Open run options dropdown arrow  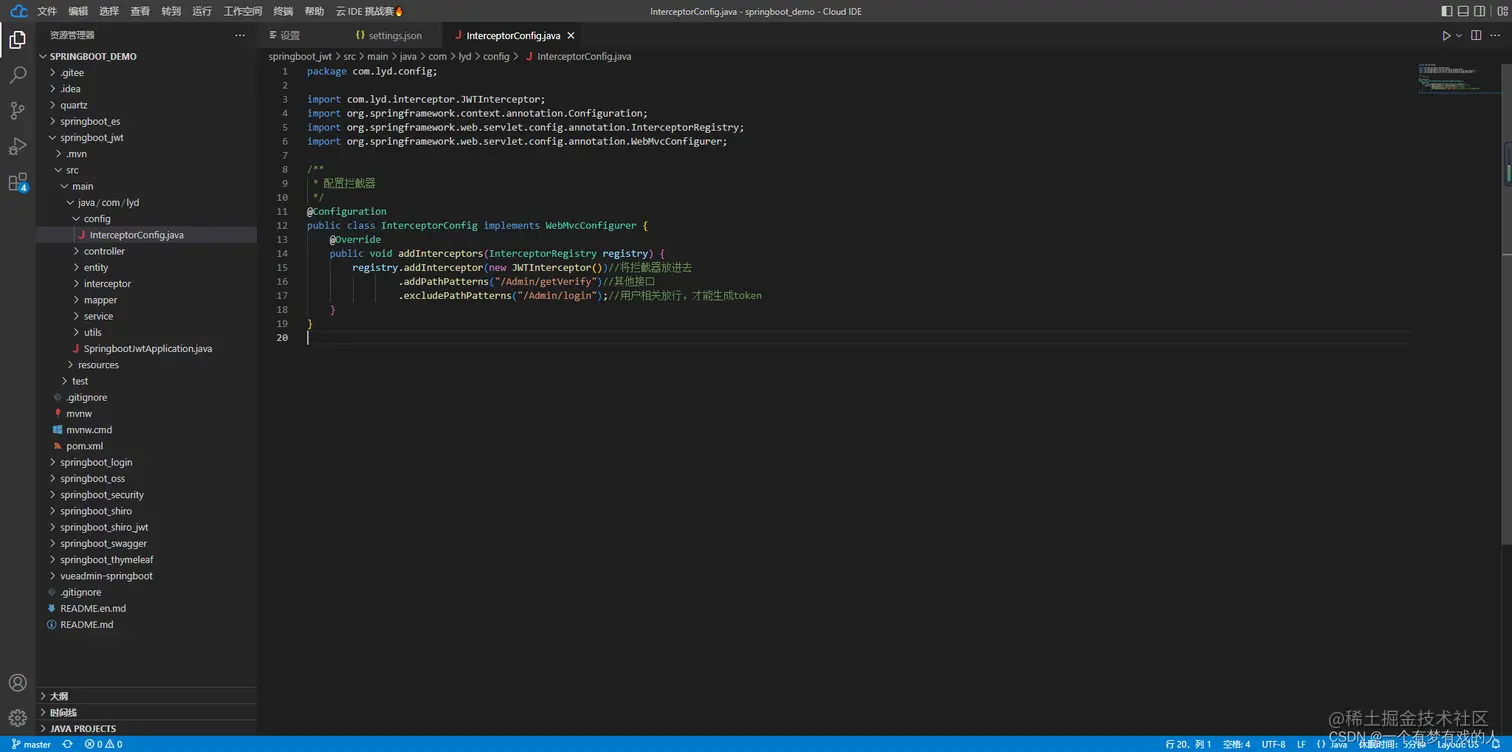click(1459, 35)
